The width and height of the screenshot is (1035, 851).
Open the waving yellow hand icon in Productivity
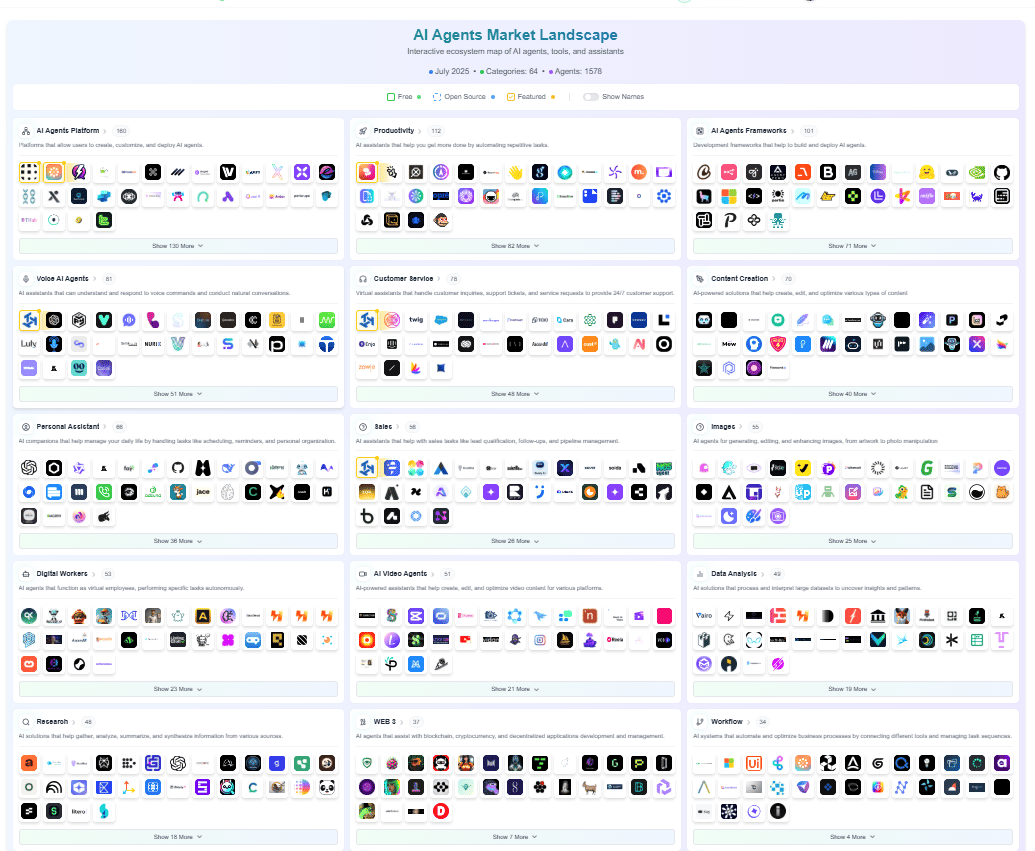(515, 172)
